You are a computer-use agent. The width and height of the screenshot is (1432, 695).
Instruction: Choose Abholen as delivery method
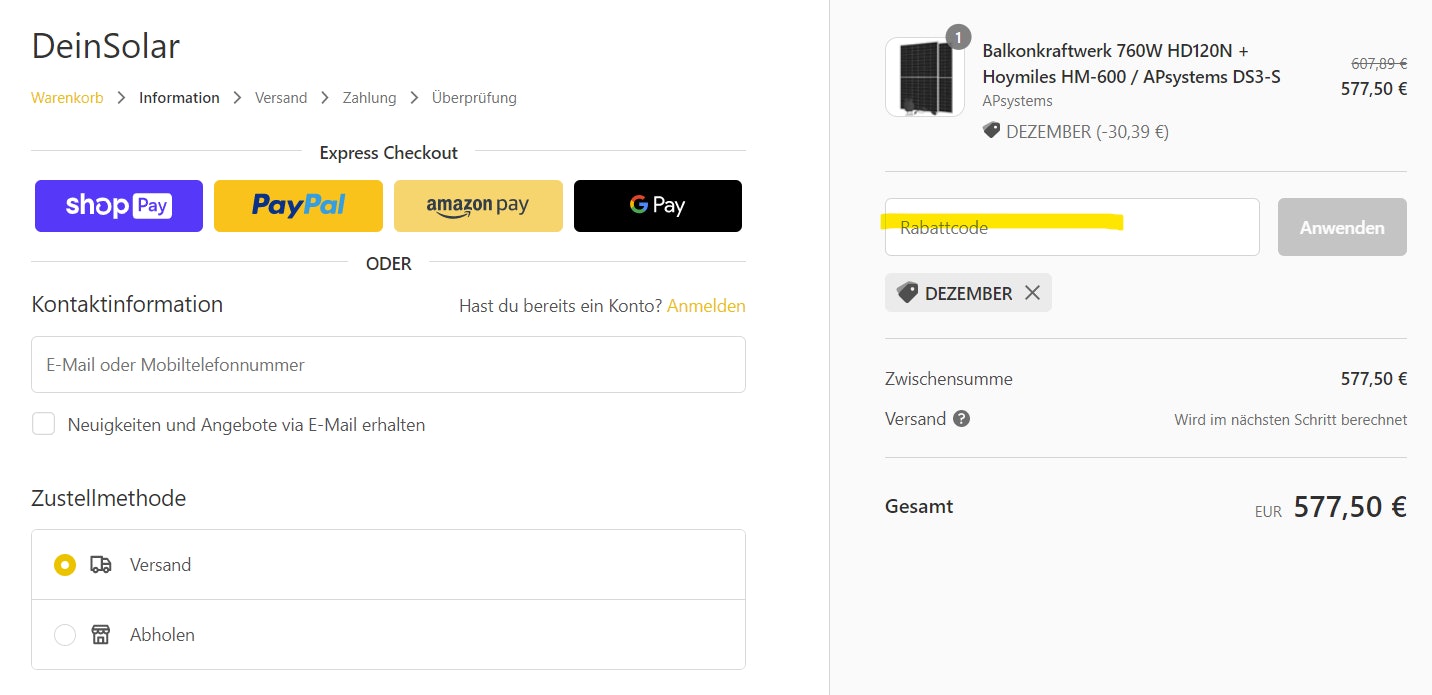[64, 634]
